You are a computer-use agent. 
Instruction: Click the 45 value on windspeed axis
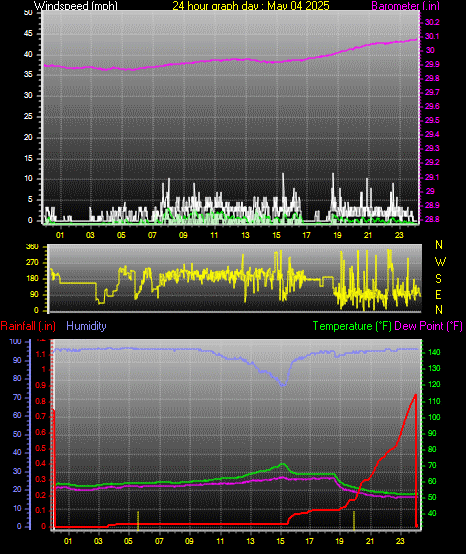coord(28,34)
